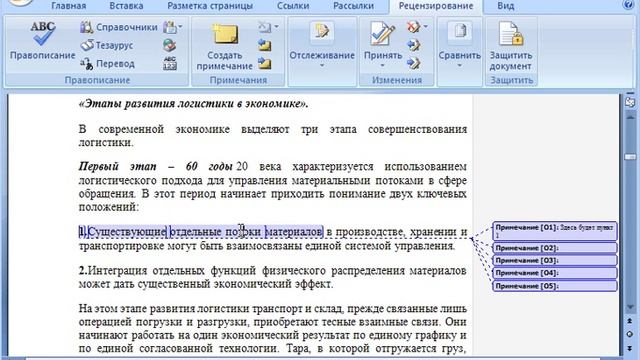Open the Разметка страницы tab
This screenshot has height=360, width=640.
click(210, 6)
